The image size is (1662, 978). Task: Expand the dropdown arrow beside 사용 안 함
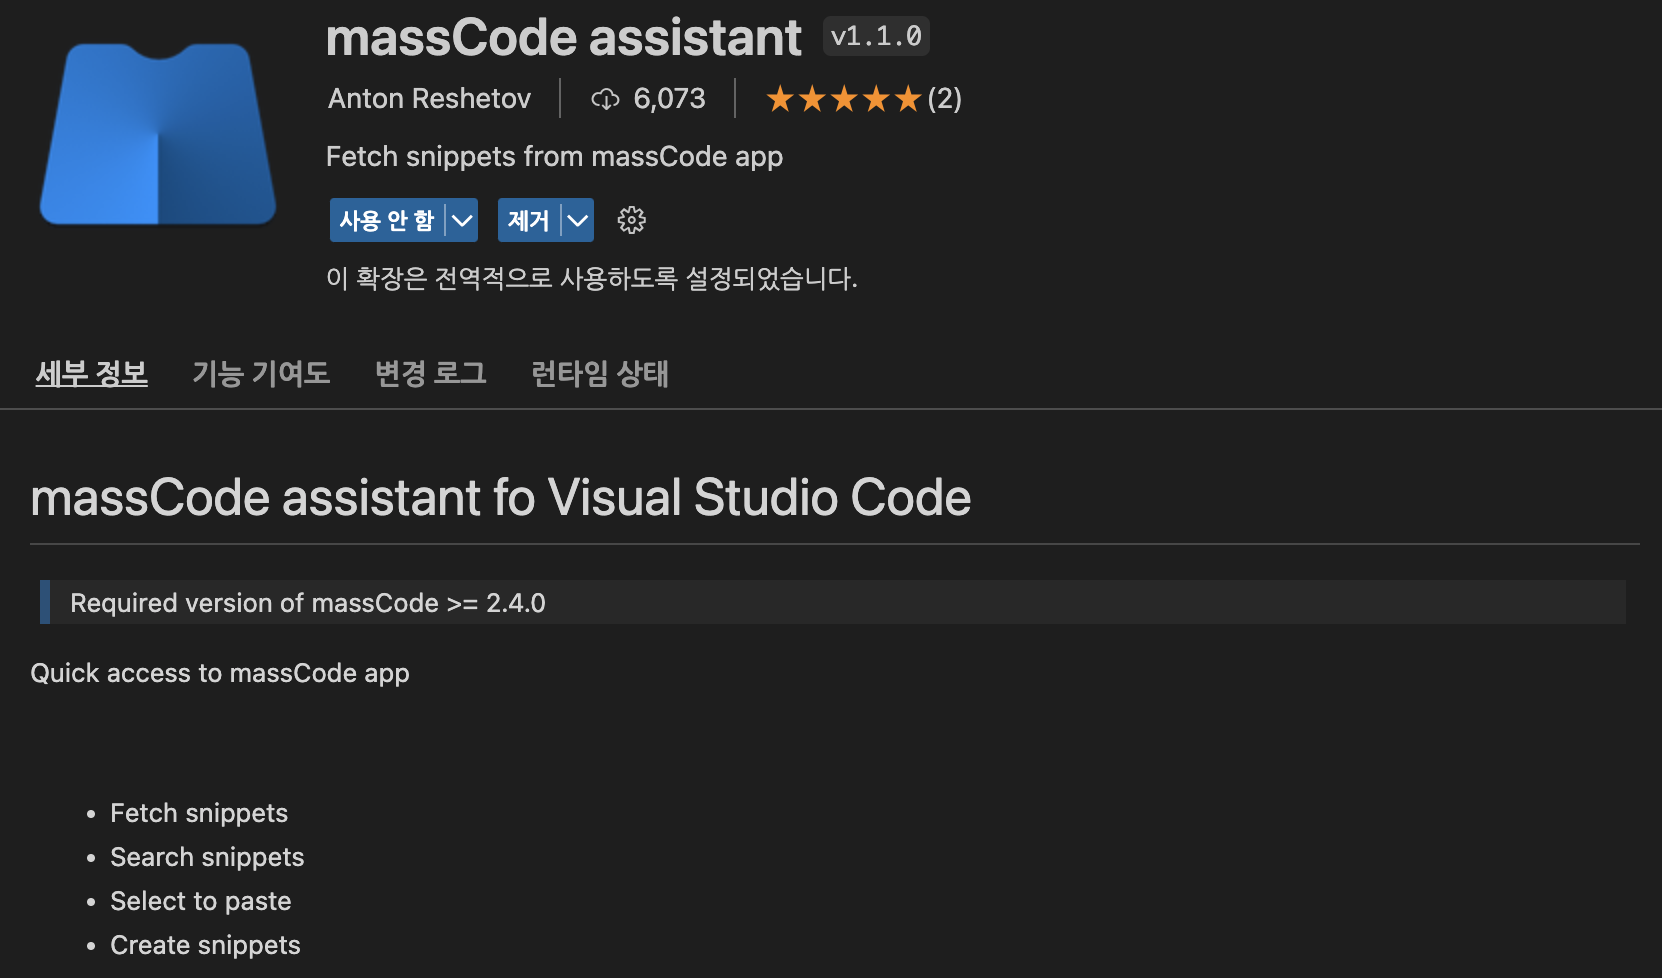[462, 220]
